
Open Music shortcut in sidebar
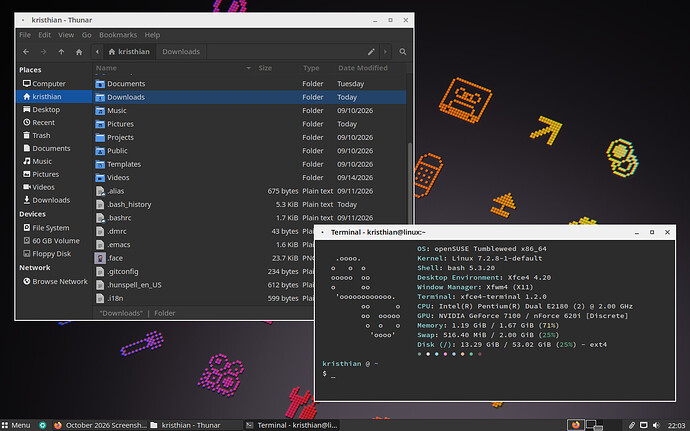[x=54, y=161]
